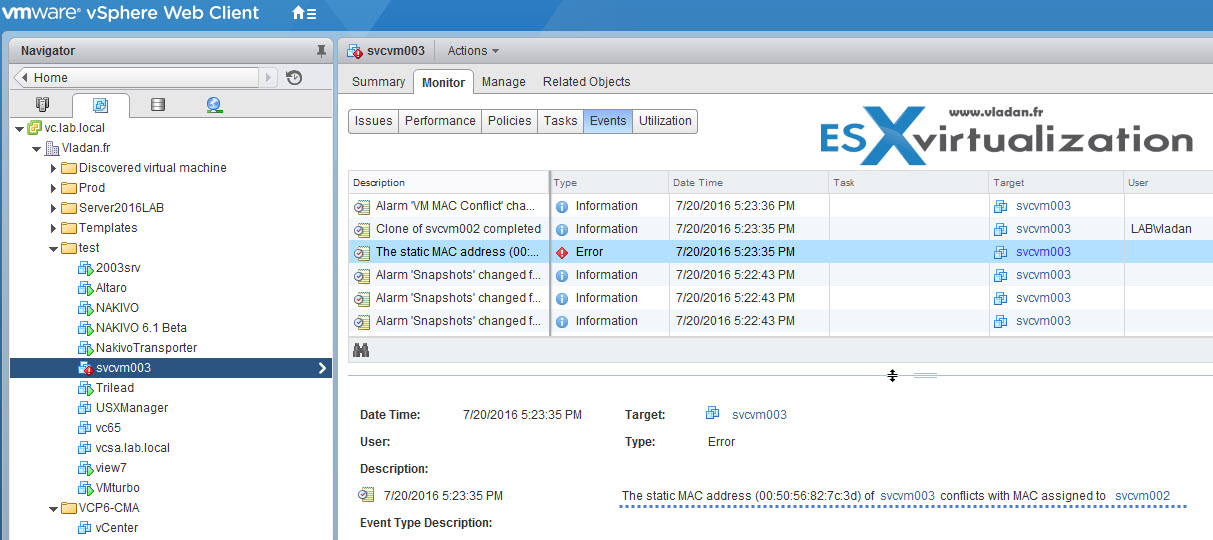Image resolution: width=1213 pixels, height=540 pixels.
Task: Click the Home menu icon in header
Action: click(x=304, y=14)
